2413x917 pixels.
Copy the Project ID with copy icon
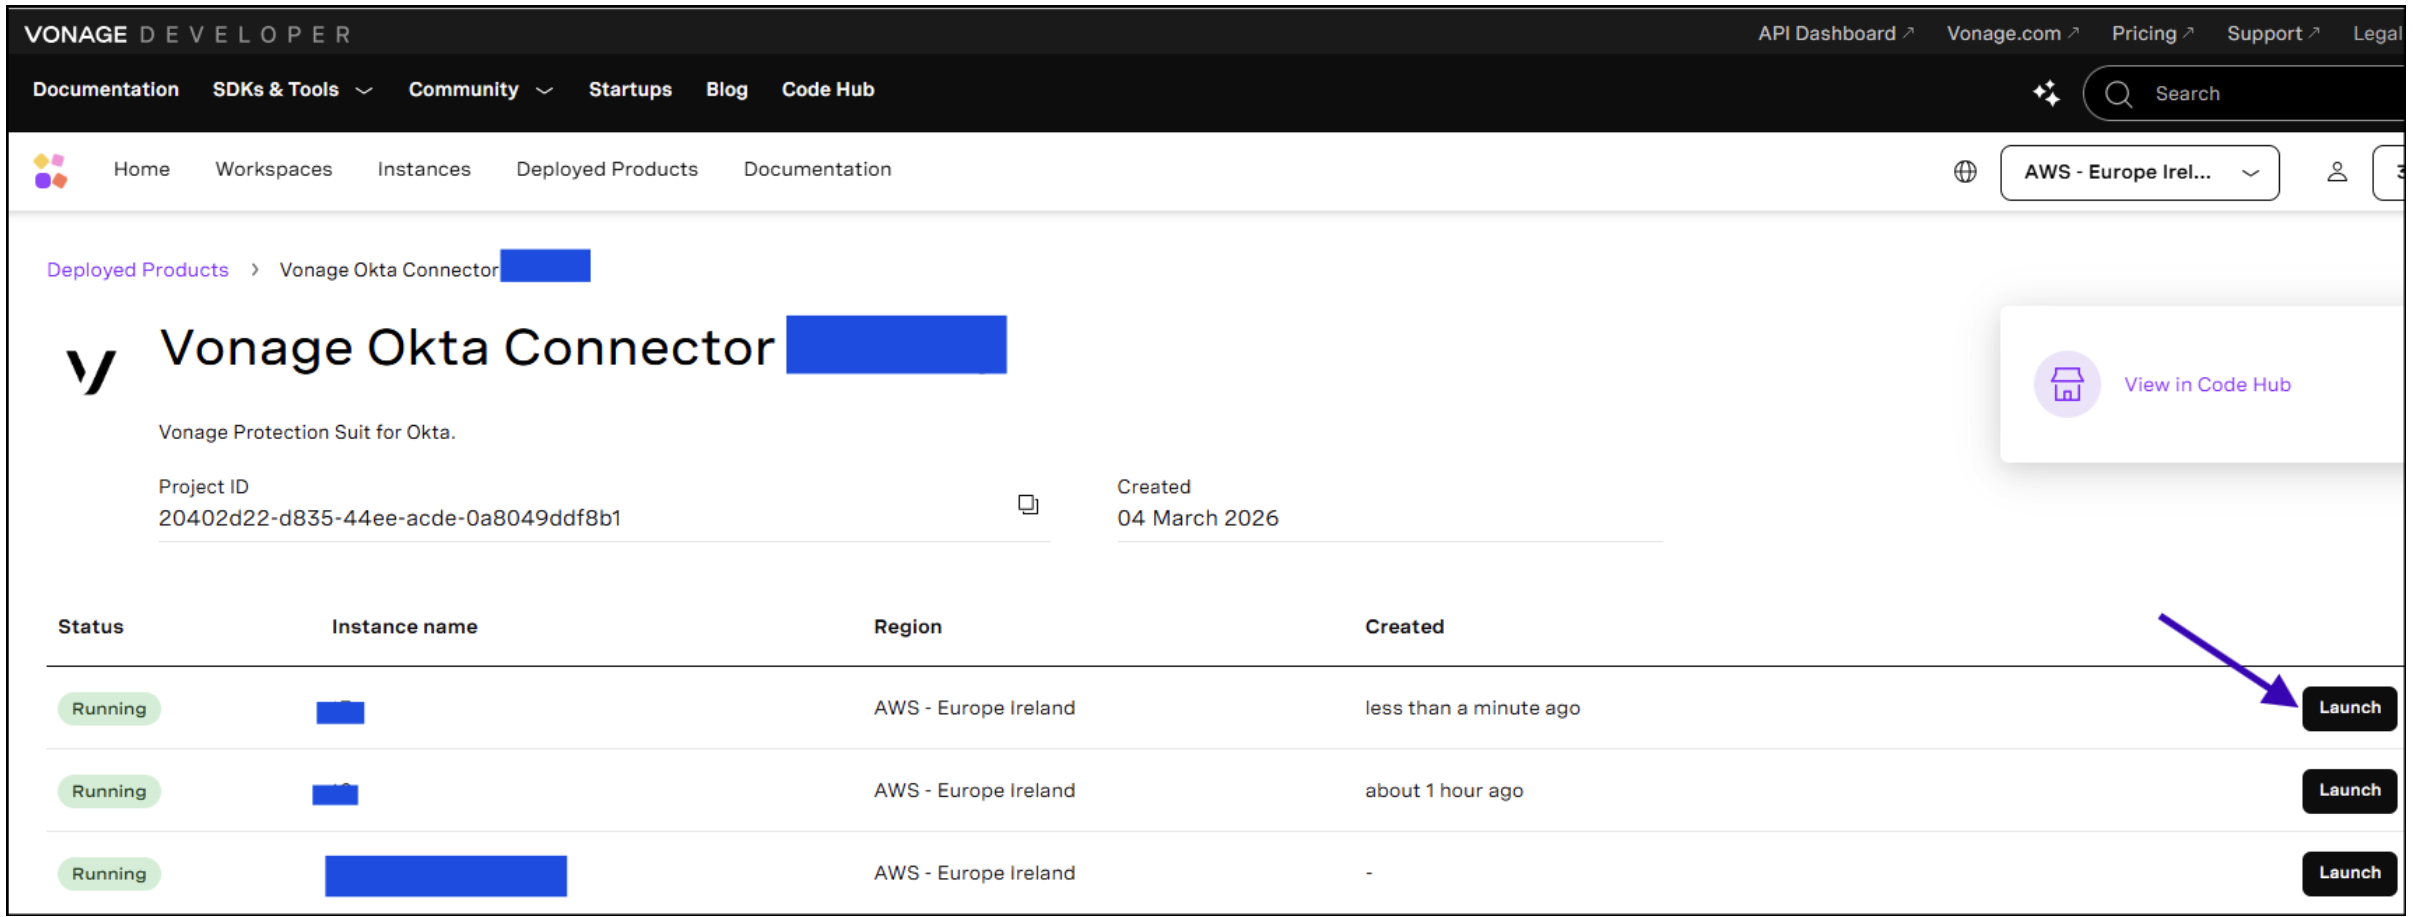[1028, 504]
